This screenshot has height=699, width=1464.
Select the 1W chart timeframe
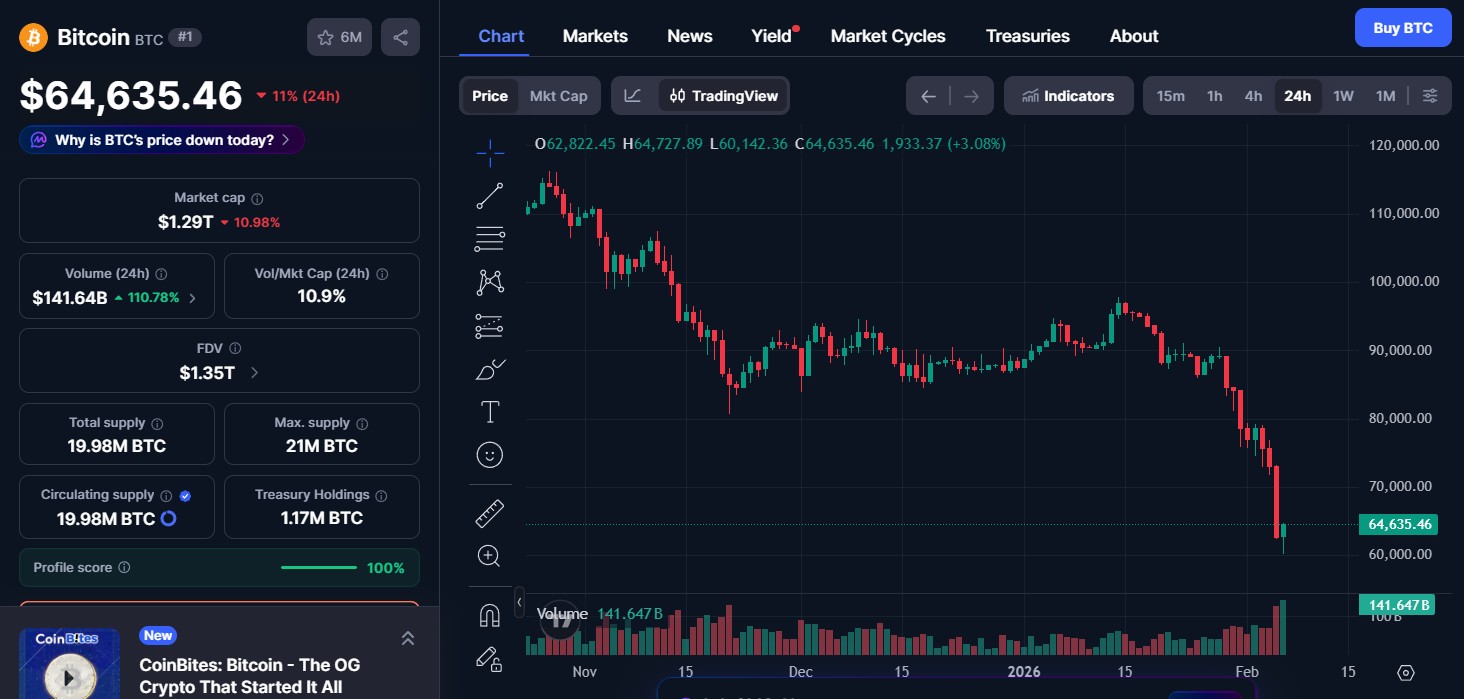[1343, 95]
